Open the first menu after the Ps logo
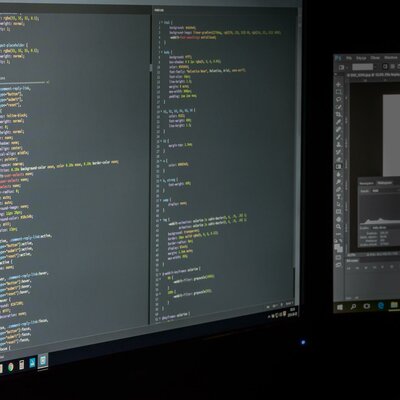Viewport: 400px width, 400px height. coord(349,58)
